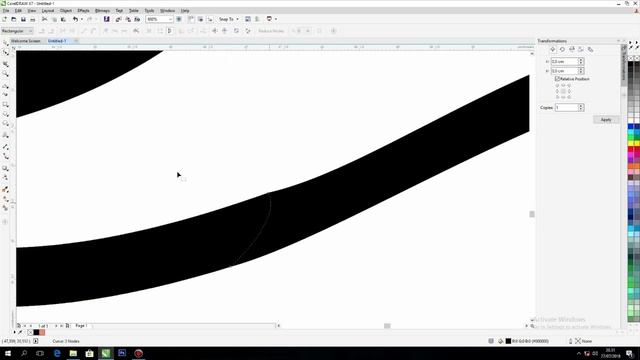Open Scale and Mirror tab in Transformations
The image size is (640, 360).
(x=571, y=49)
